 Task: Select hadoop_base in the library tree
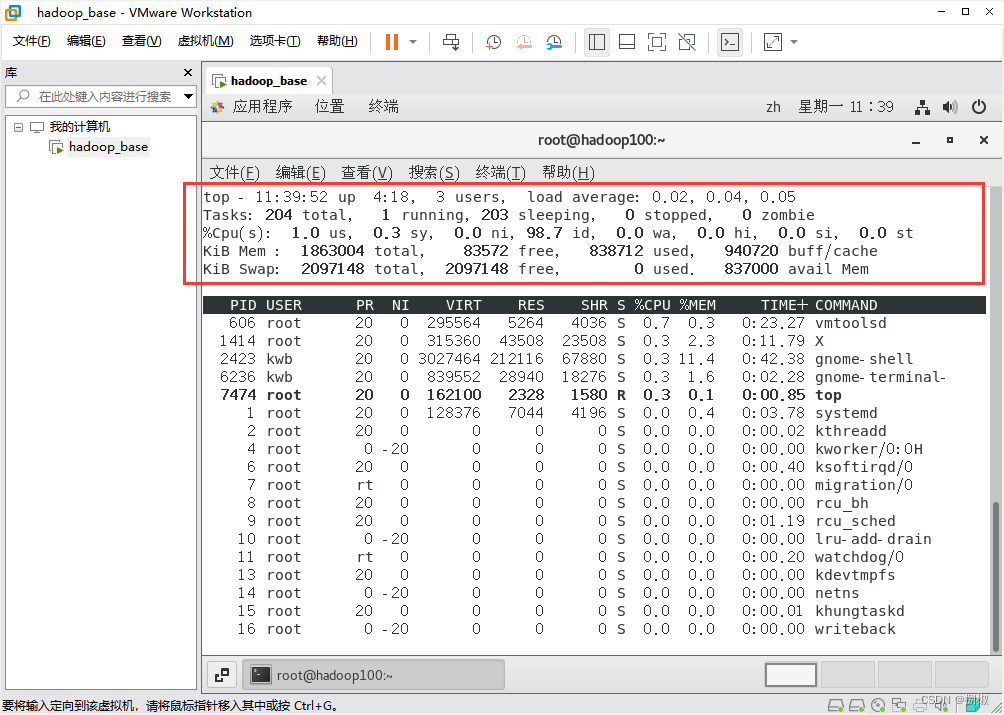108,147
